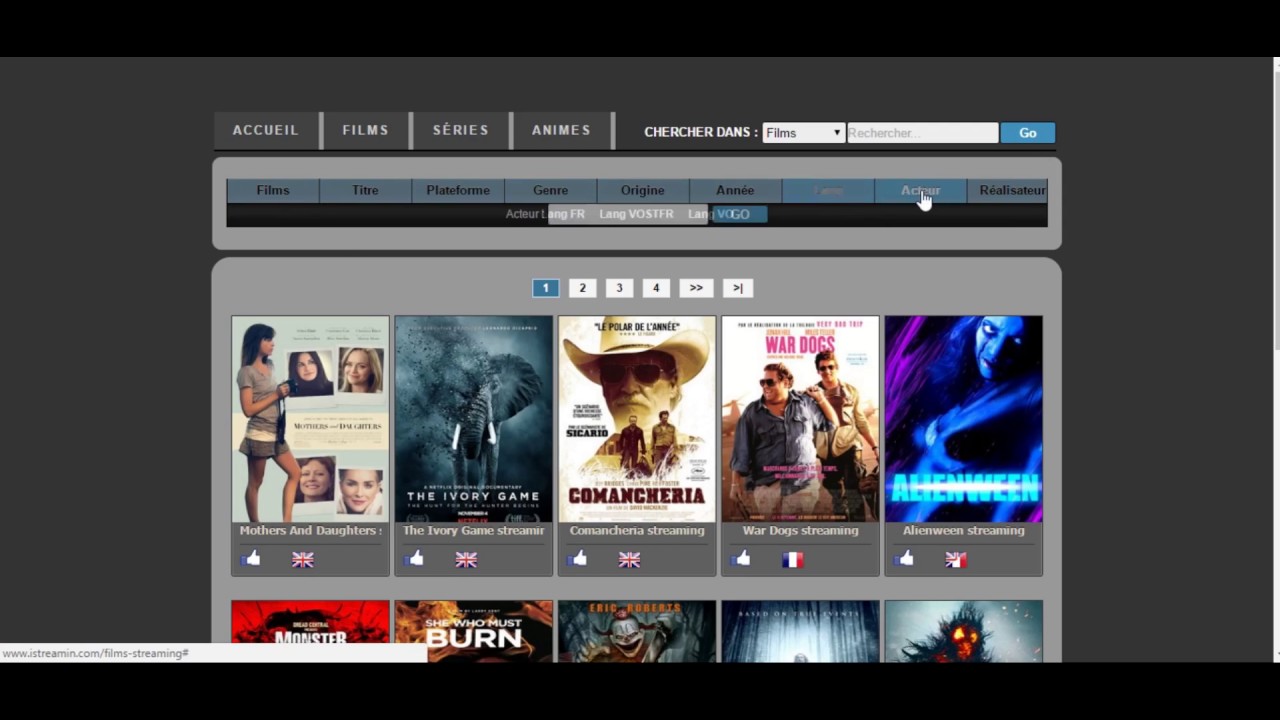Click the War Dogs streaming title link
Image resolution: width=1280 pixels, height=720 pixels.
click(x=800, y=531)
